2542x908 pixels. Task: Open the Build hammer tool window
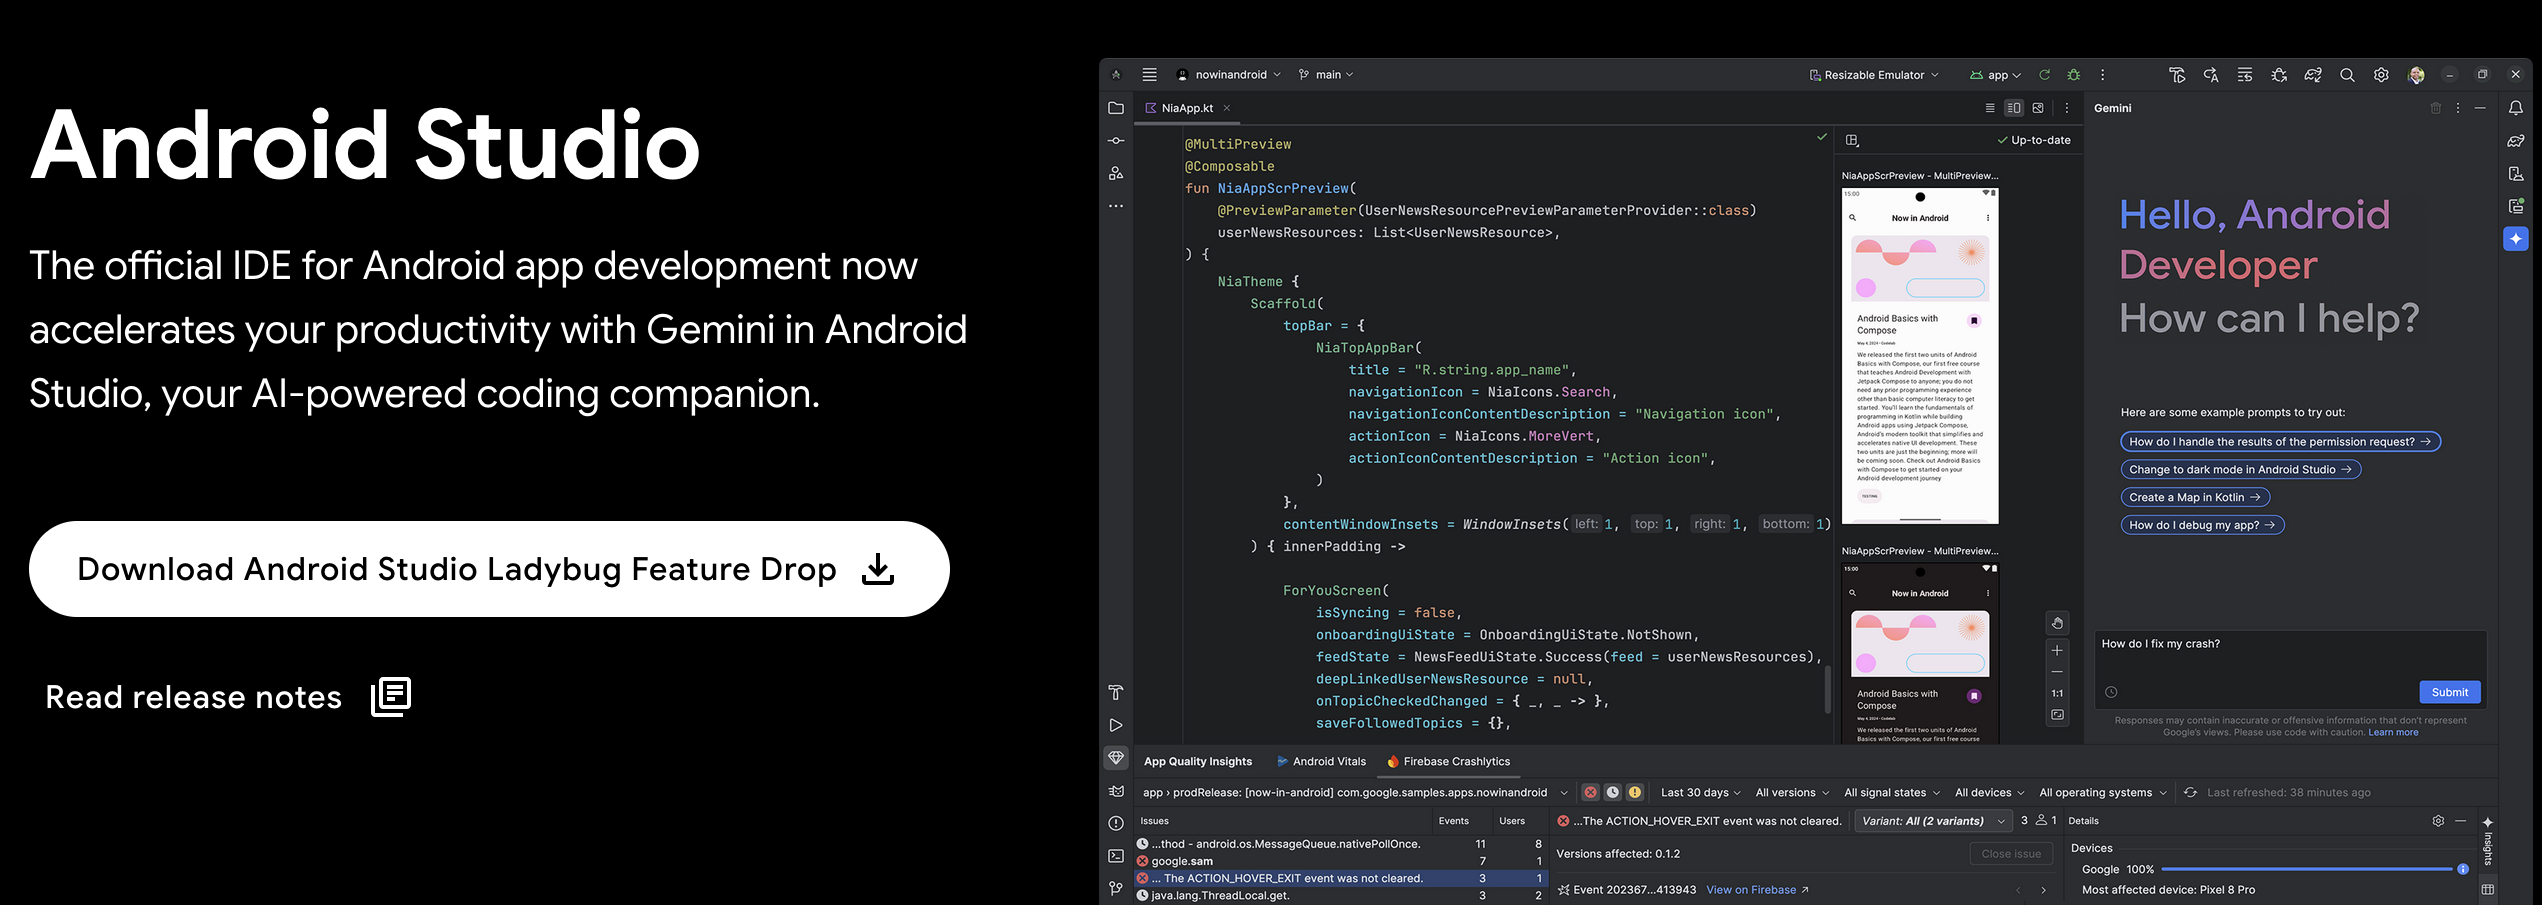click(x=1116, y=692)
